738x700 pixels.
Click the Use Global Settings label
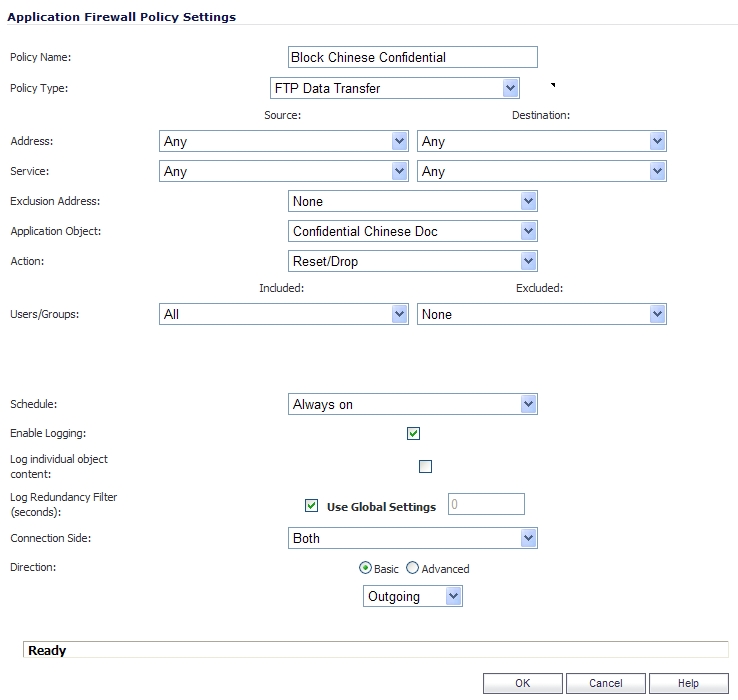[x=381, y=507]
